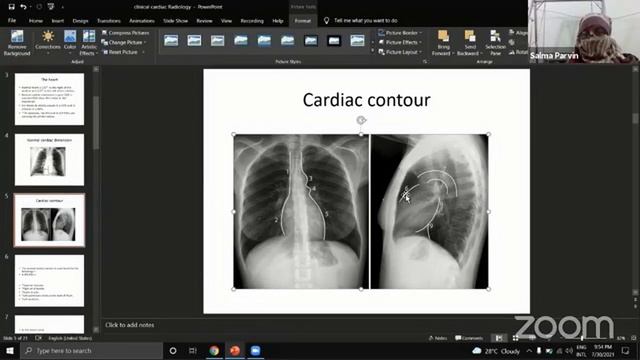Viewport: 640px width, 360px height.
Task: Open Picture Border dropdown
Action: point(400,33)
